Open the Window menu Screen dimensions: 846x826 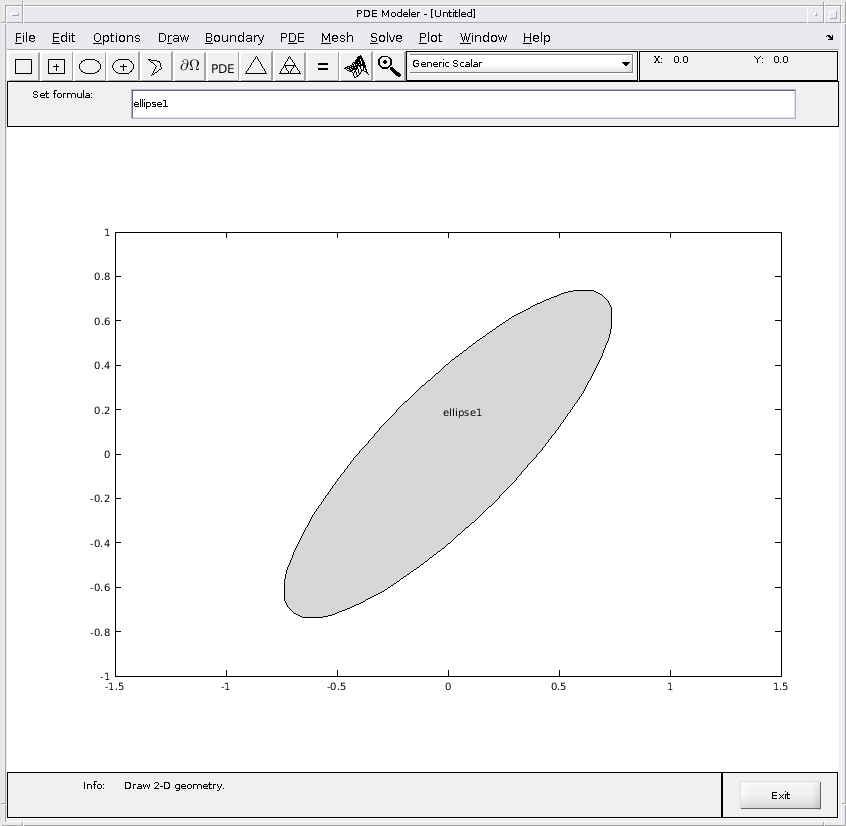483,38
